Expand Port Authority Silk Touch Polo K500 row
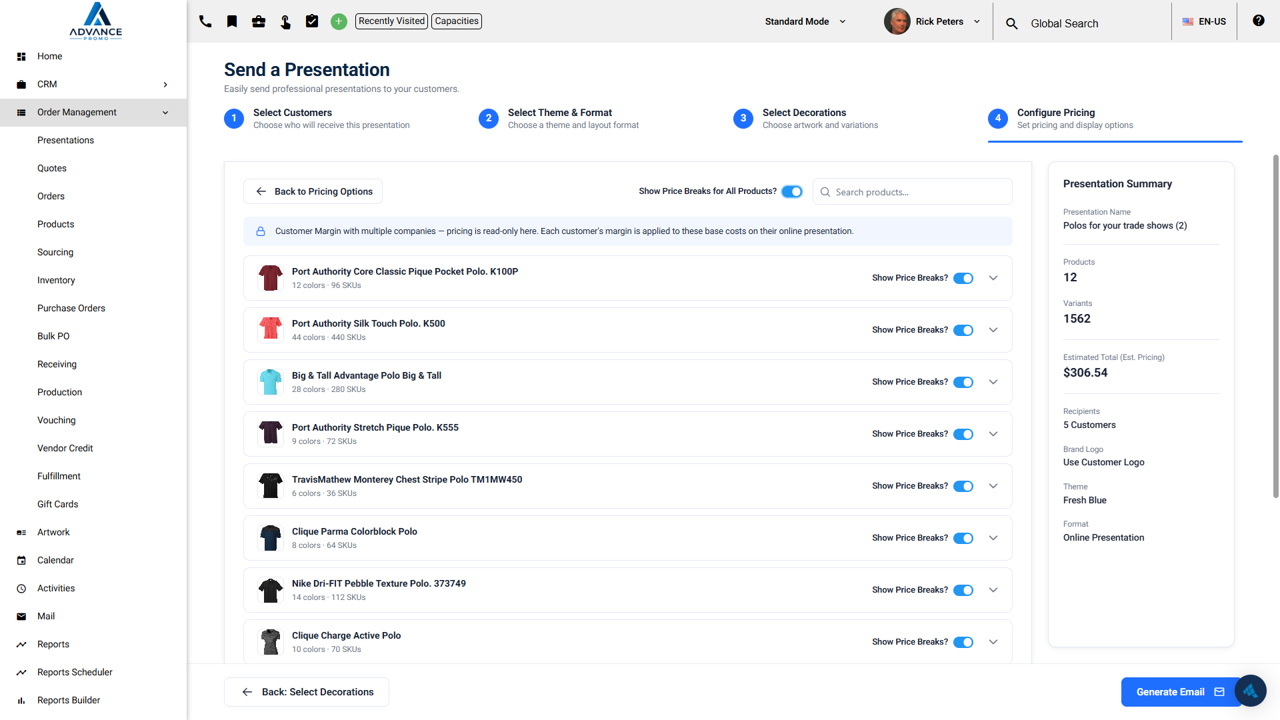 (993, 330)
